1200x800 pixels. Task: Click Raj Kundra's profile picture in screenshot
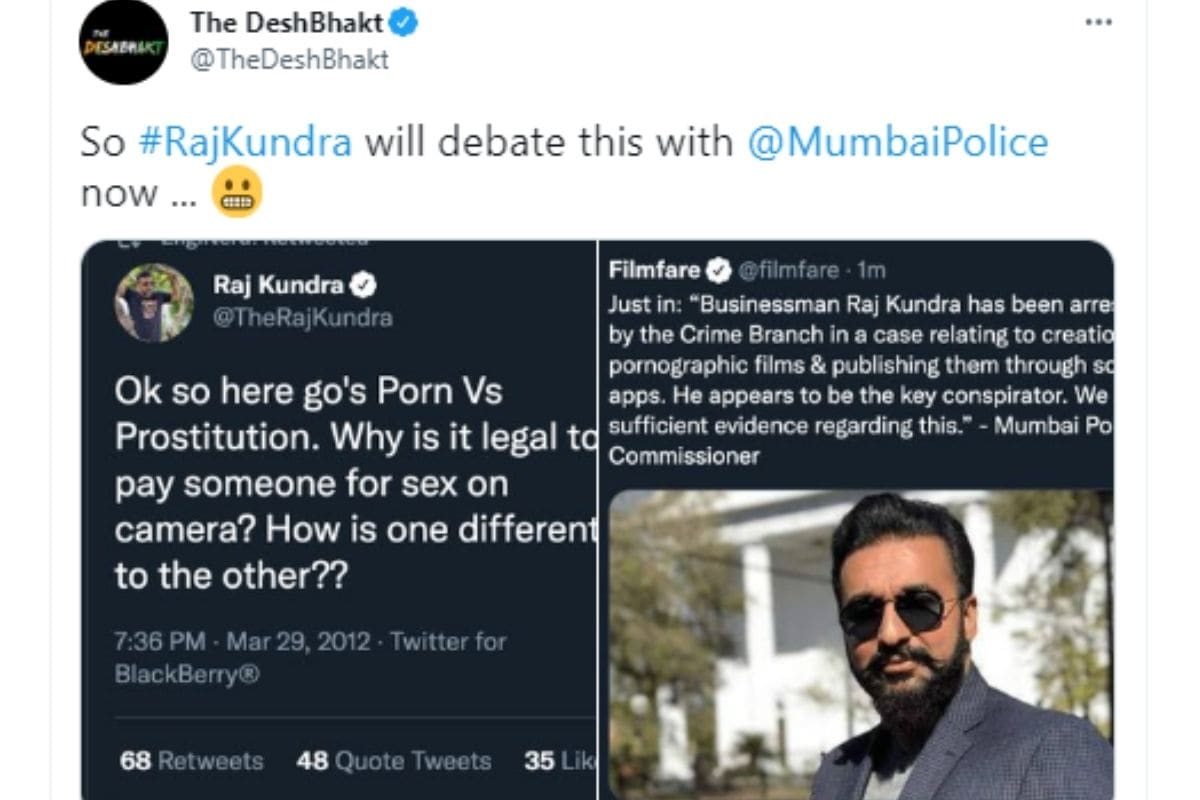point(154,303)
